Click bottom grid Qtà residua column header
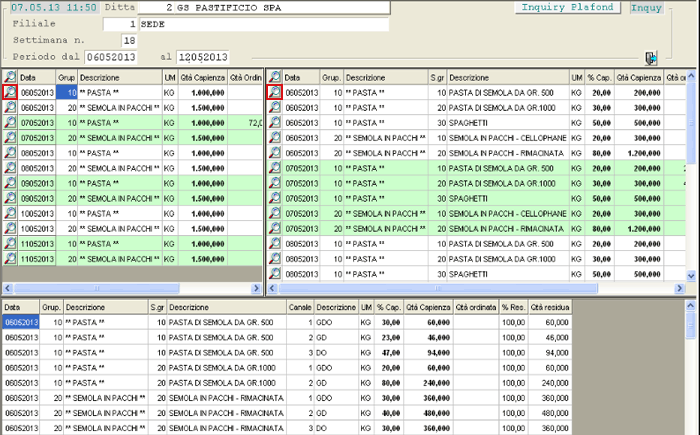 (550, 307)
